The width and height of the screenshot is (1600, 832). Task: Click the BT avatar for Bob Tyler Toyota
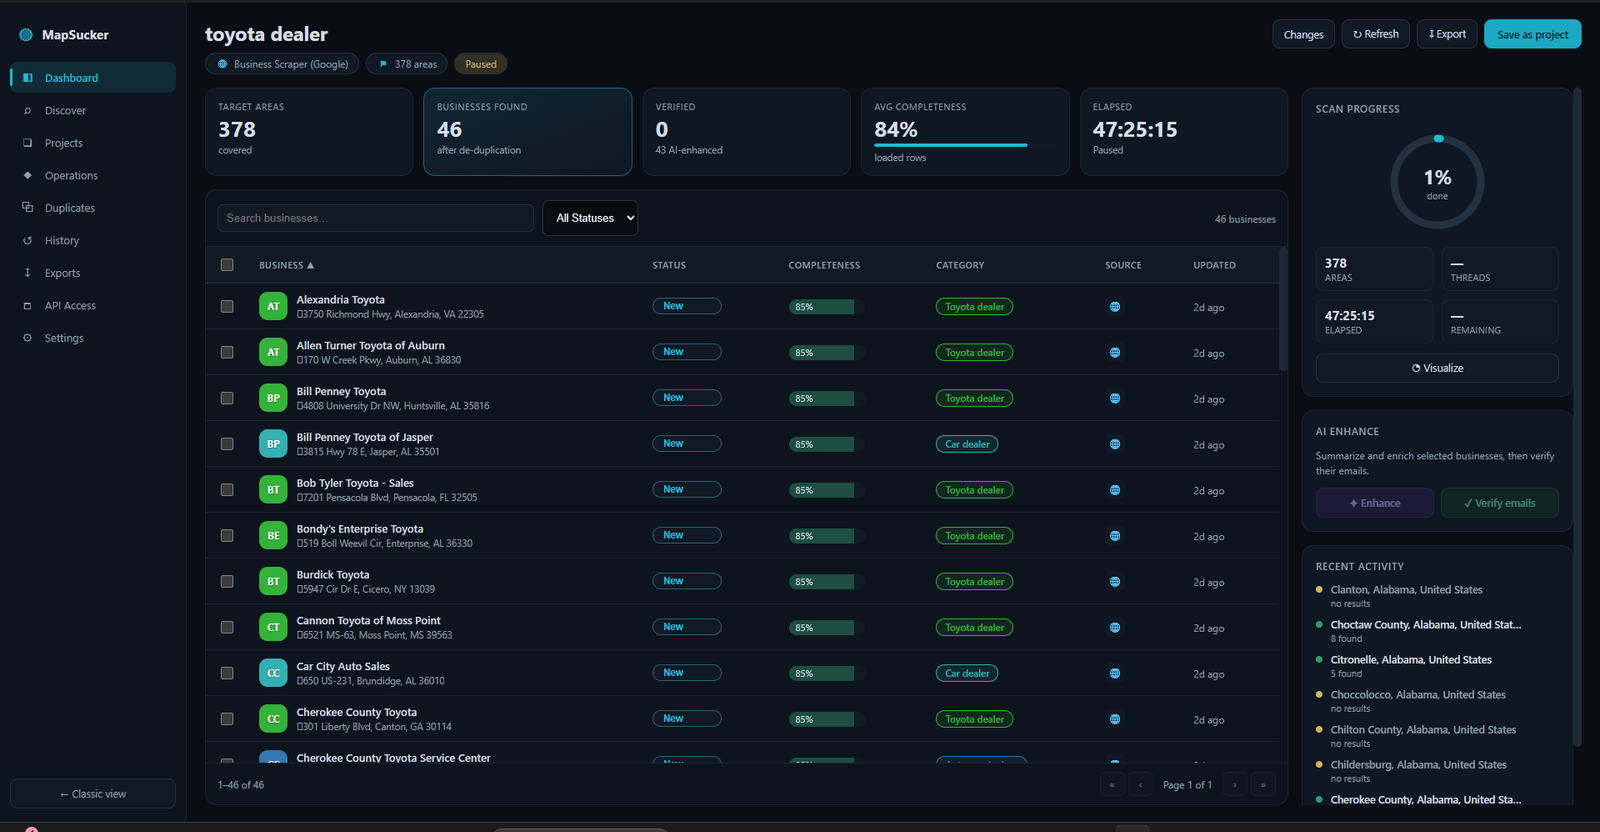(273, 490)
